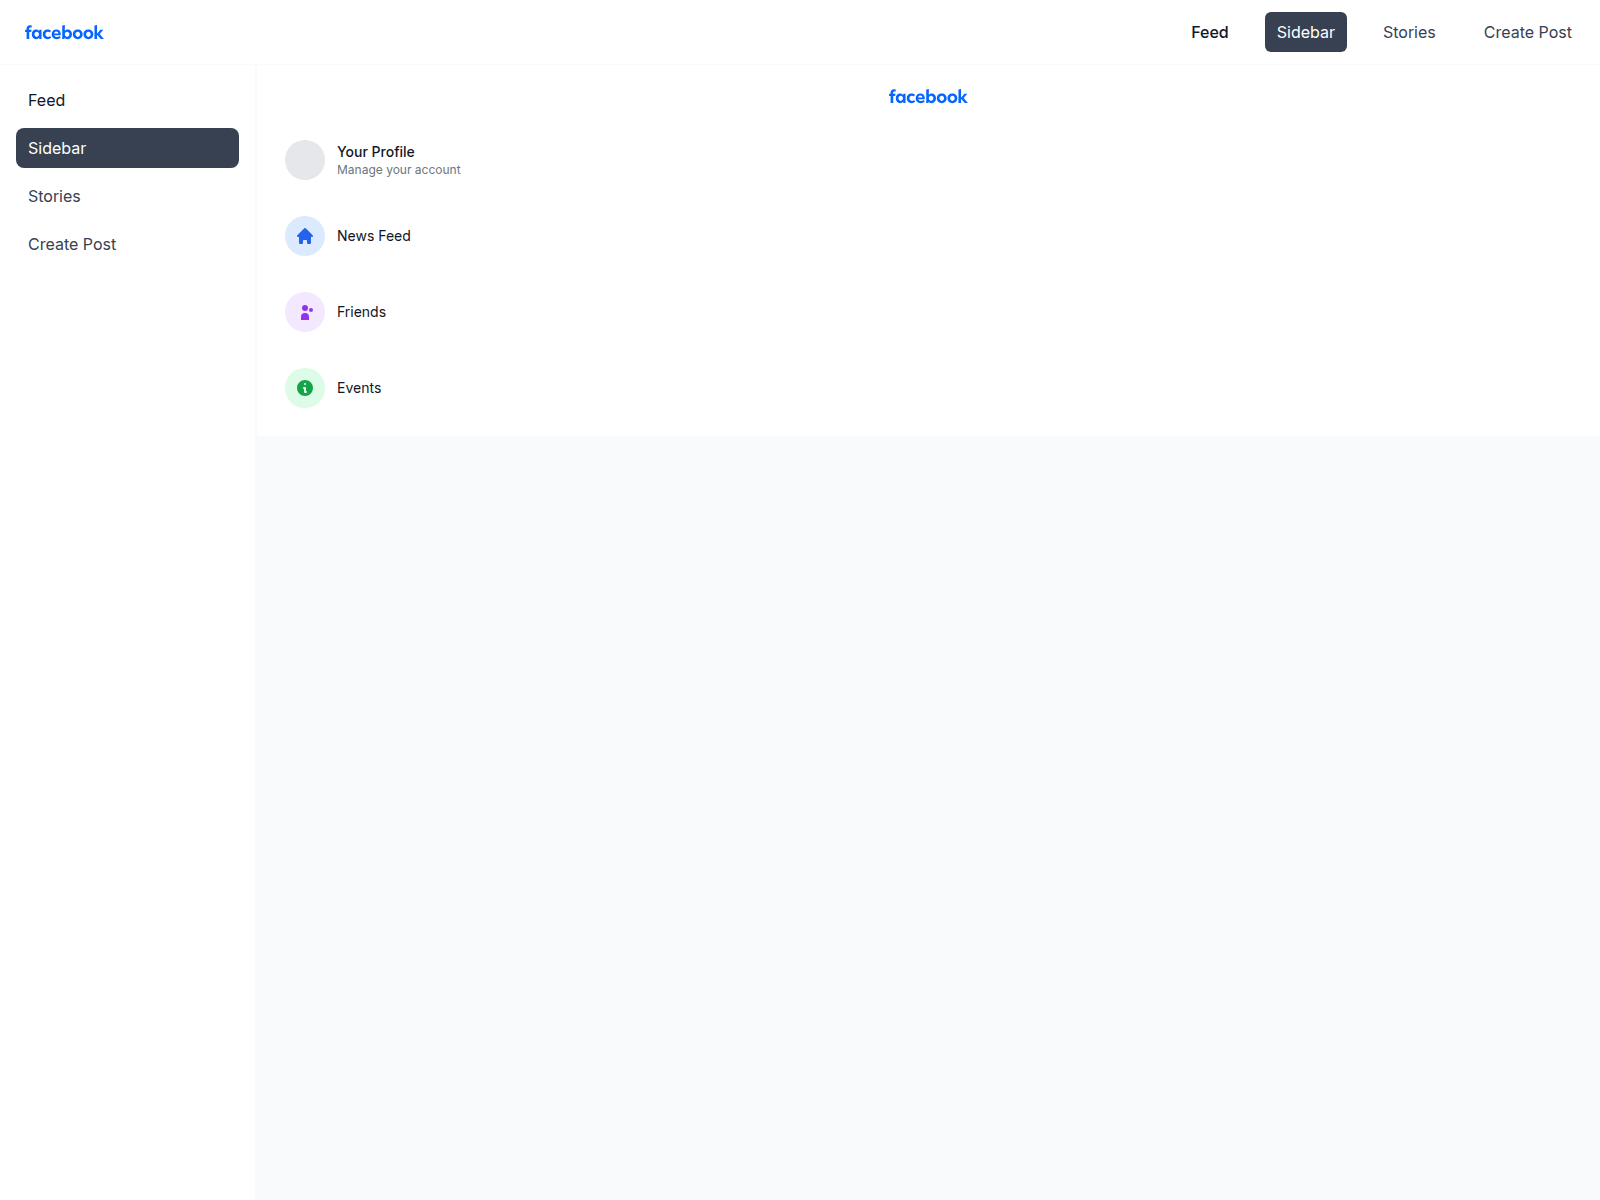Select highlighted Sidebar item in left menu

(x=127, y=148)
